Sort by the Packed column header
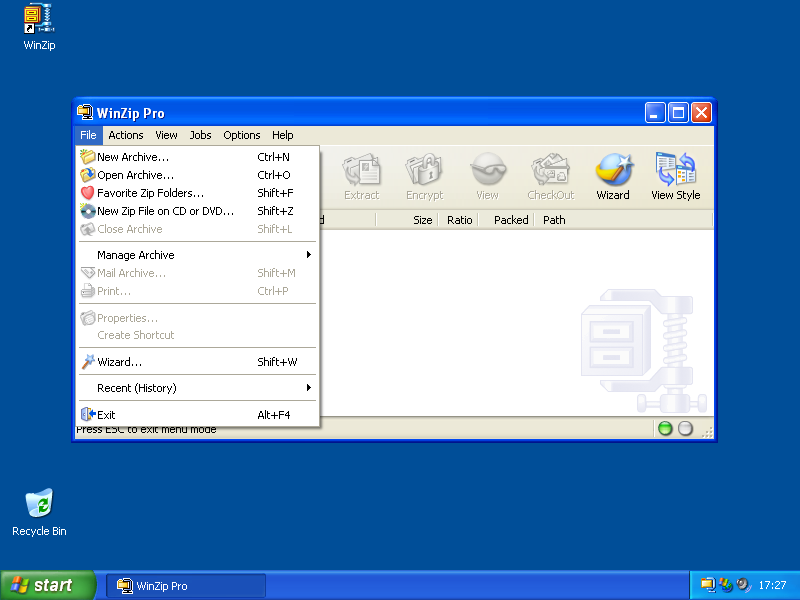The width and height of the screenshot is (800, 600). 510,220
